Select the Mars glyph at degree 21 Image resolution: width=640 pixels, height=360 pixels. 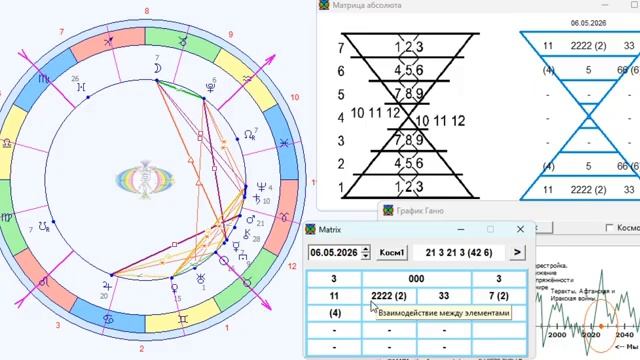(x=251, y=220)
